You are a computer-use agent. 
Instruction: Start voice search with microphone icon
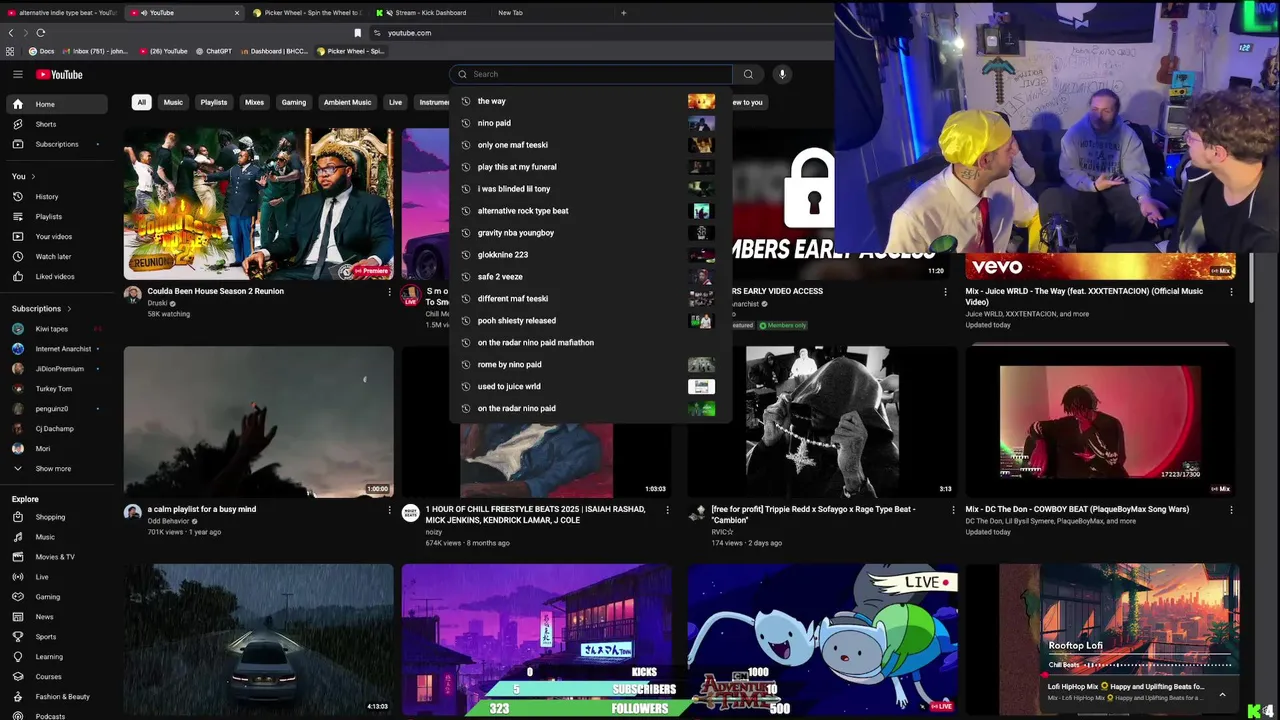point(782,74)
